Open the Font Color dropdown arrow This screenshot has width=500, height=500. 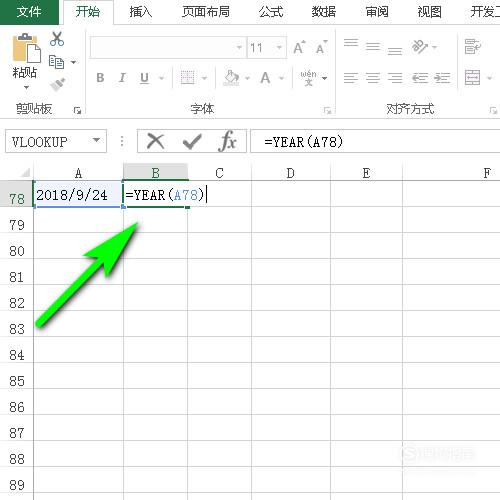click(282, 78)
